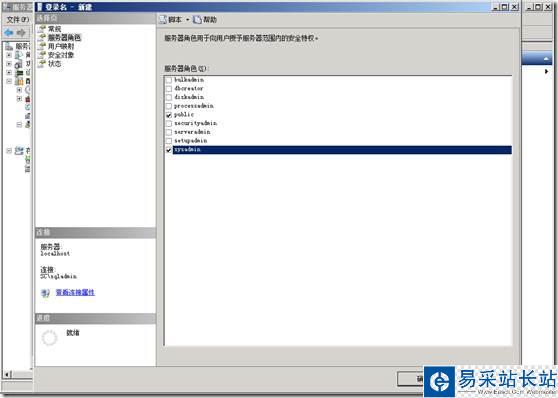
Task: Switch to the 用户映射 page
Action: (61, 46)
